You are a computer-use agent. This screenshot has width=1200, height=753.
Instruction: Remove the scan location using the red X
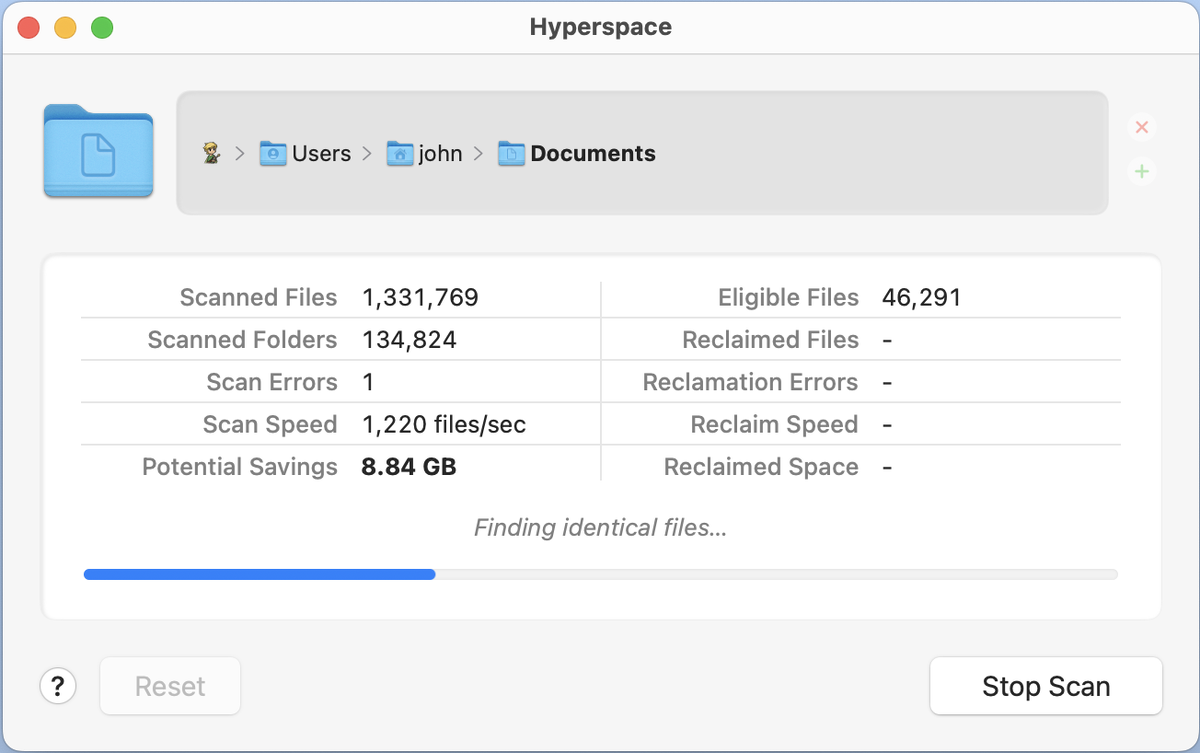tap(1141, 127)
